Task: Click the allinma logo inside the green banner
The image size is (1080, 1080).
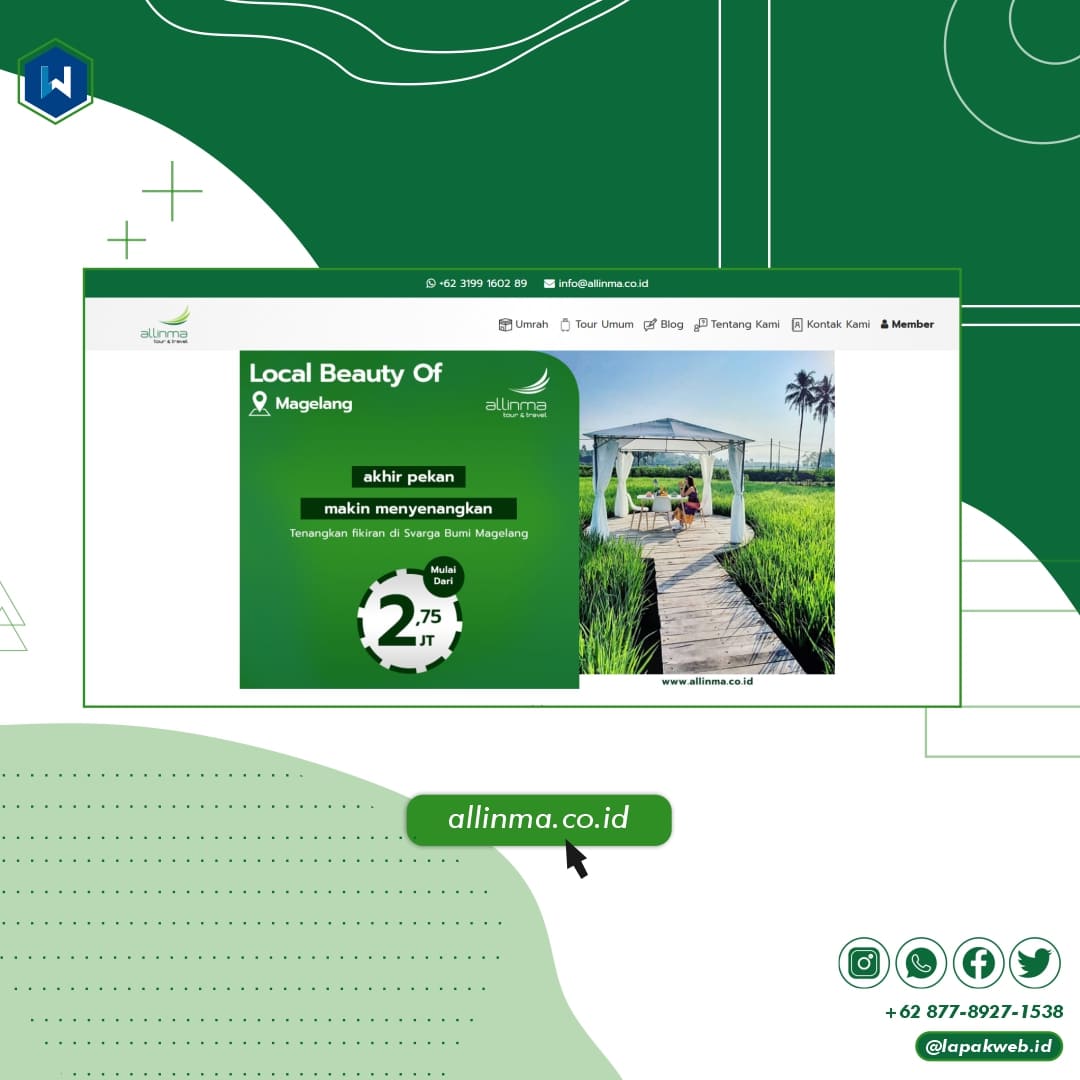Action: (517, 394)
